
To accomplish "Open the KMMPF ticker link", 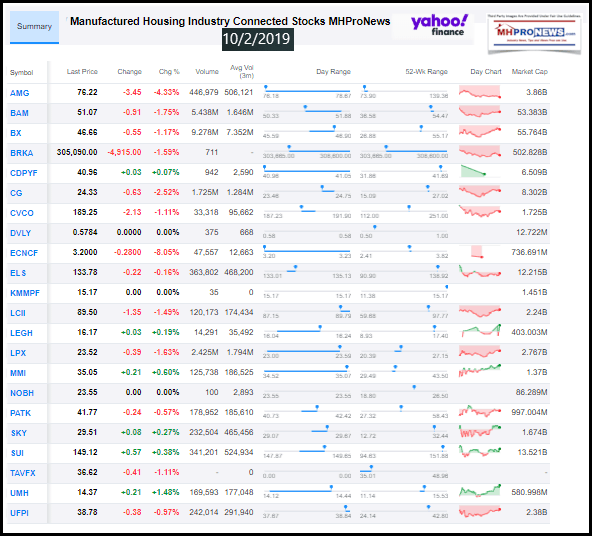I will coord(25,293).
